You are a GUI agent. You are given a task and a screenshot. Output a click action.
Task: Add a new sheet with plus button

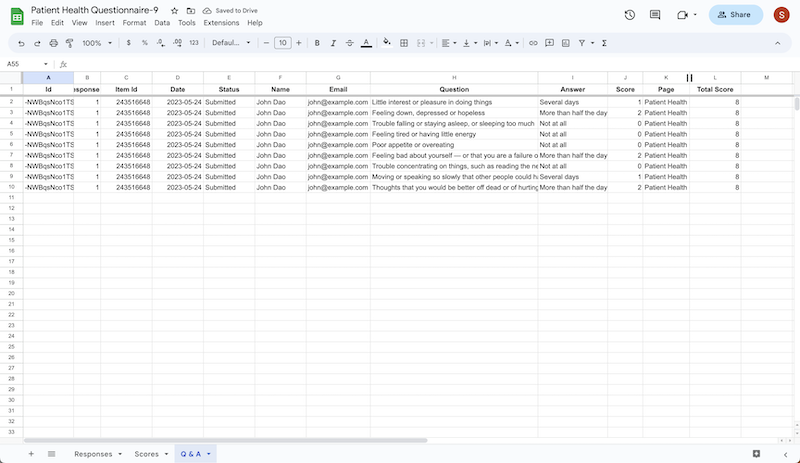[31, 454]
